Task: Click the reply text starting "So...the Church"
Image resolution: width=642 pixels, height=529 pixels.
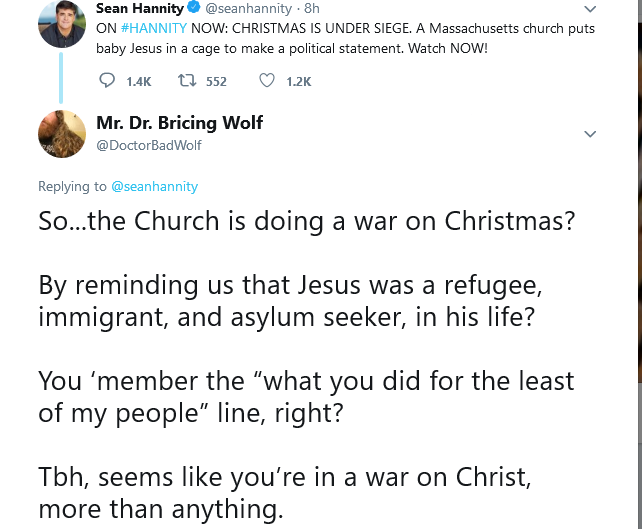Action: click(306, 221)
